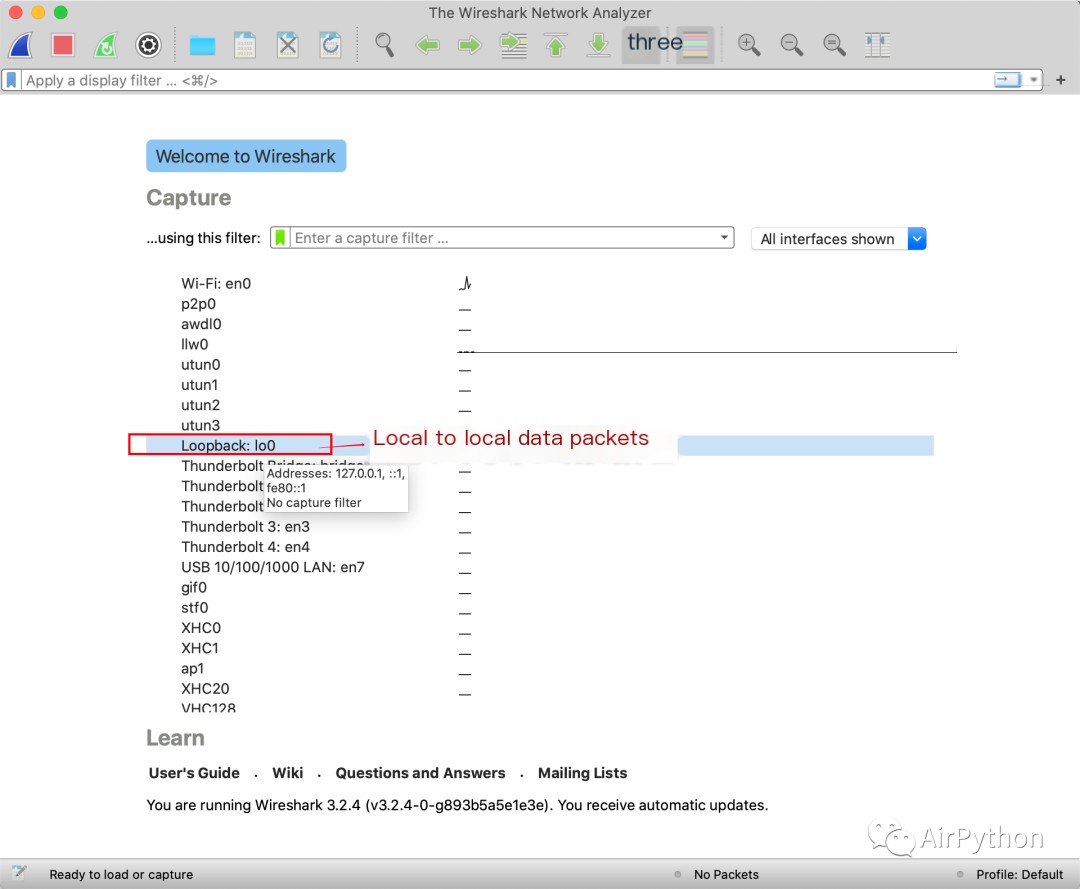Open display filter history dropdown arrow
Viewport: 1080px width, 889px height.
pyautogui.click(x=1033, y=80)
